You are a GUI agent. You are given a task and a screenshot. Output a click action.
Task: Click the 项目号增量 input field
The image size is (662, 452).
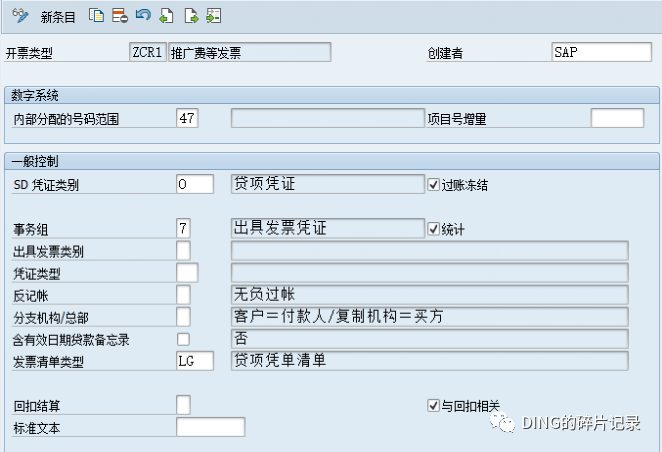617,118
